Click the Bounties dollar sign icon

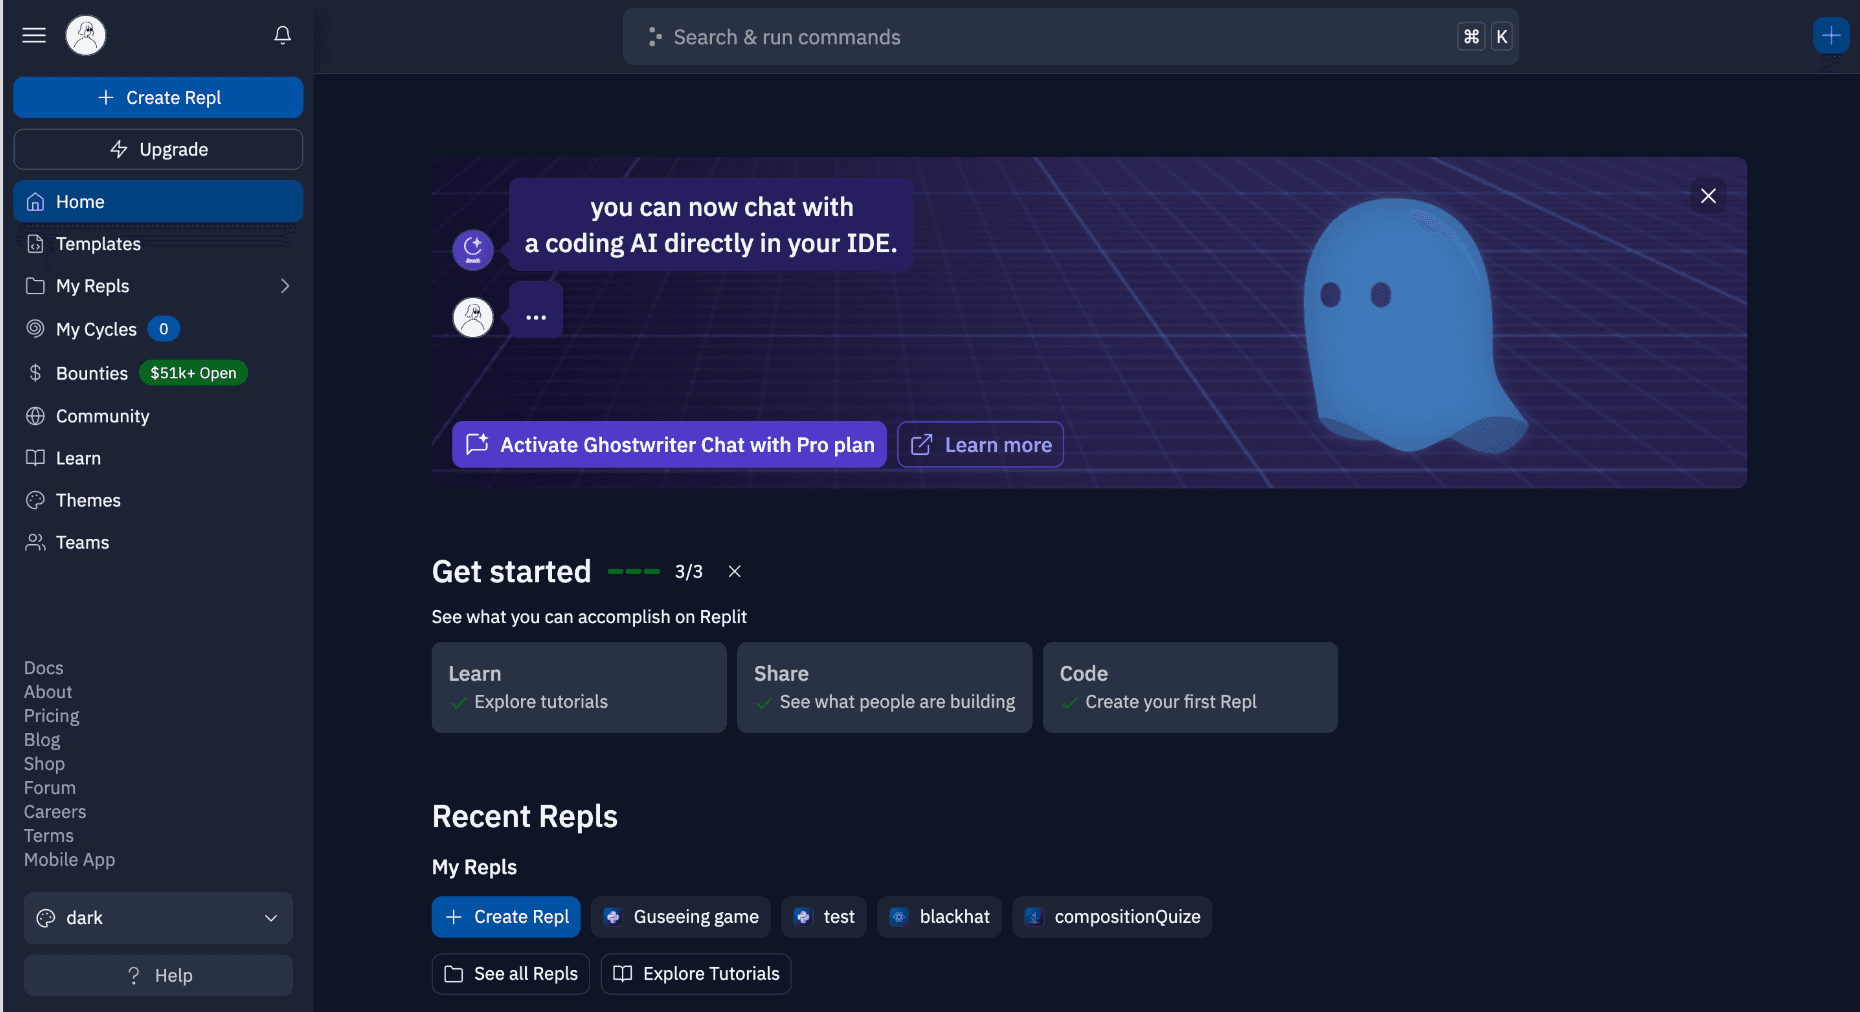35,373
